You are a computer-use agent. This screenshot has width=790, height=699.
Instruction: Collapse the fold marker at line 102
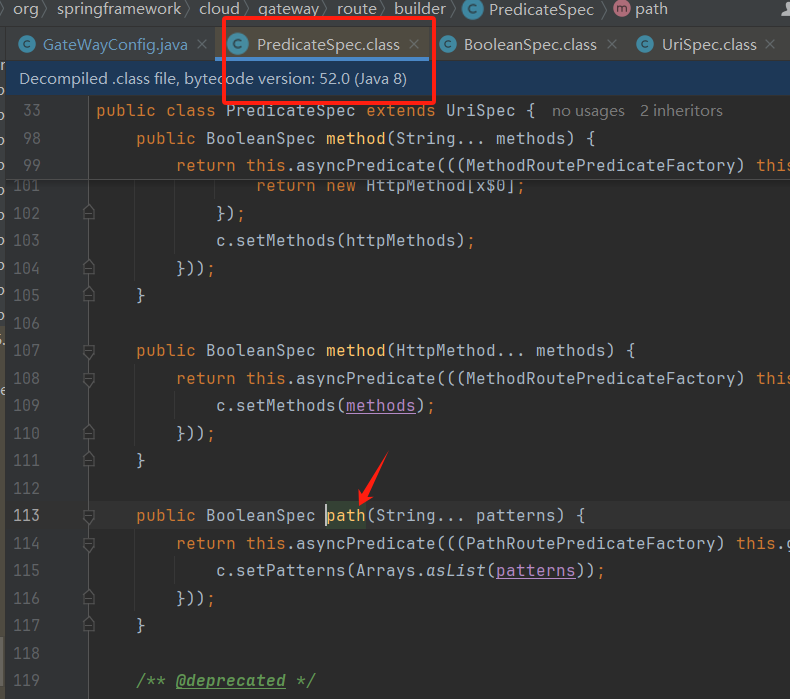coord(89,213)
